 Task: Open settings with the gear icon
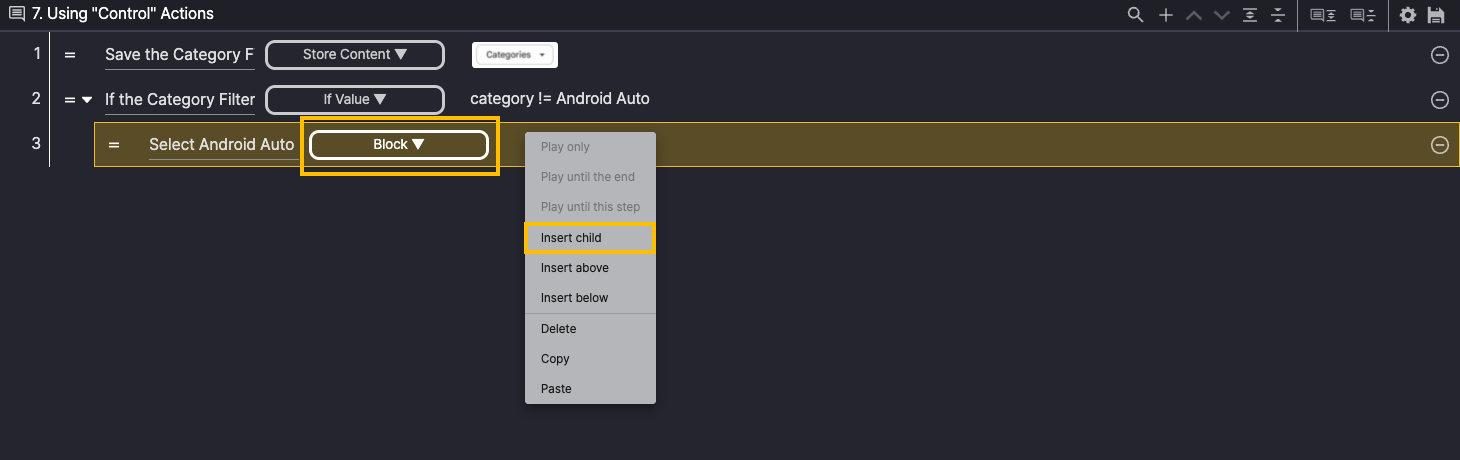pyautogui.click(x=1408, y=15)
